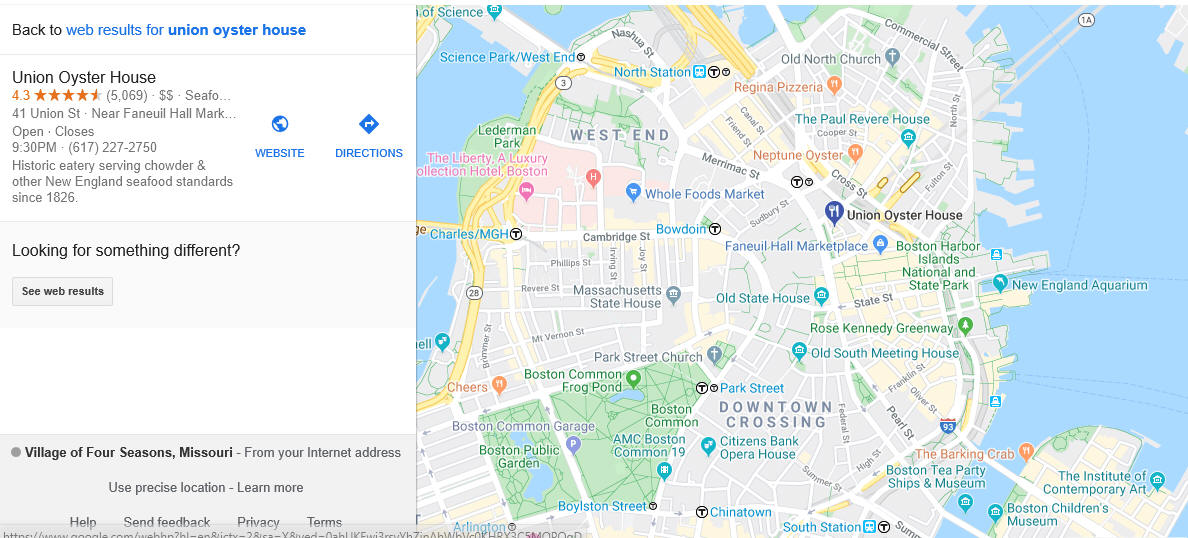Click the Village of Four Seasons, Missouri location text
Image resolution: width=1188 pixels, height=538 pixels.
coord(129,452)
